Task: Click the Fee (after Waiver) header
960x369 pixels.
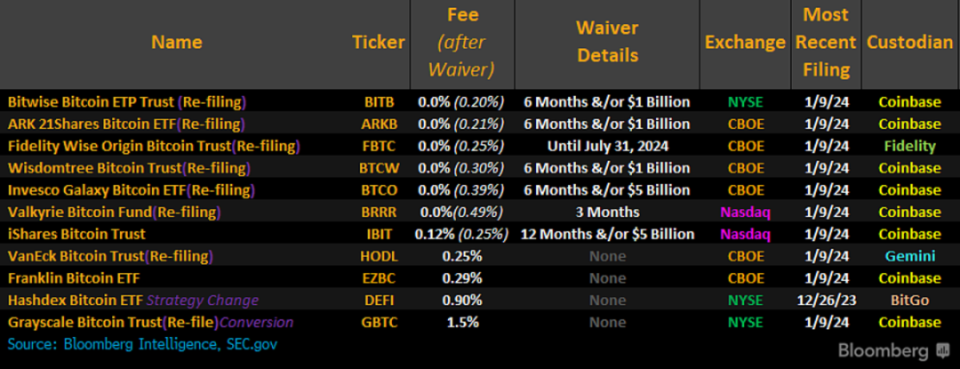Action: click(462, 42)
